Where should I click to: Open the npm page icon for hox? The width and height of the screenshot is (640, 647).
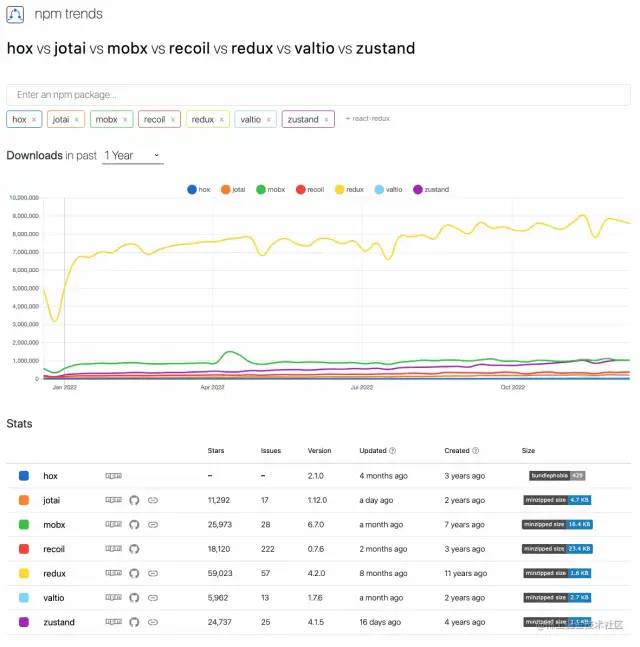point(113,476)
